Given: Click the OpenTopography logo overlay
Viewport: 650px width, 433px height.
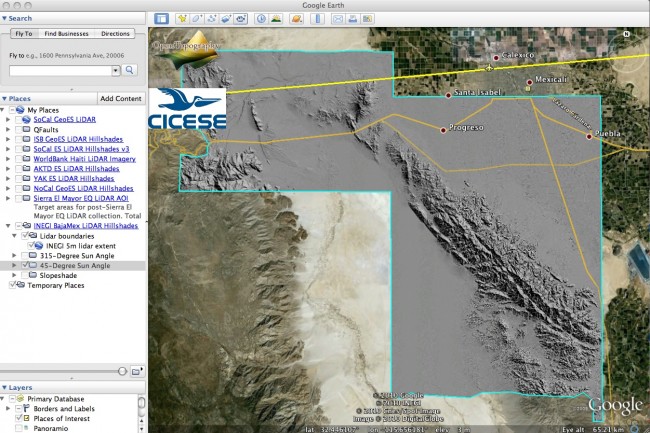Looking at the screenshot, I should click(186, 50).
